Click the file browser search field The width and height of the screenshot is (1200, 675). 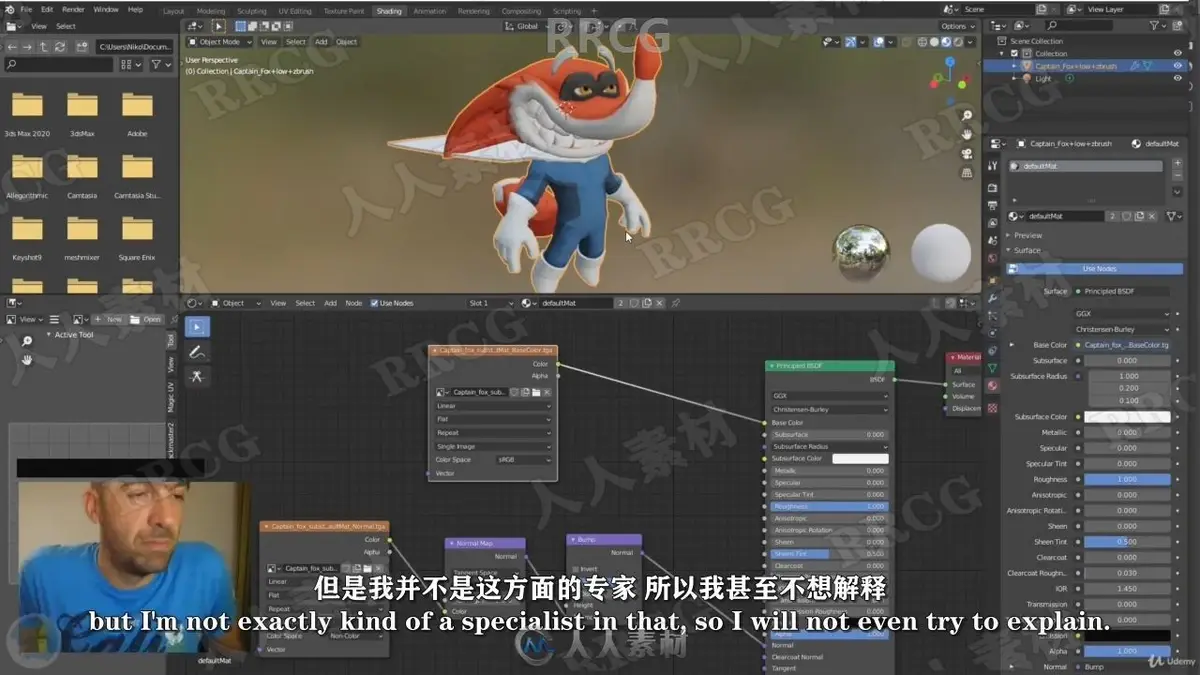(x=60, y=64)
